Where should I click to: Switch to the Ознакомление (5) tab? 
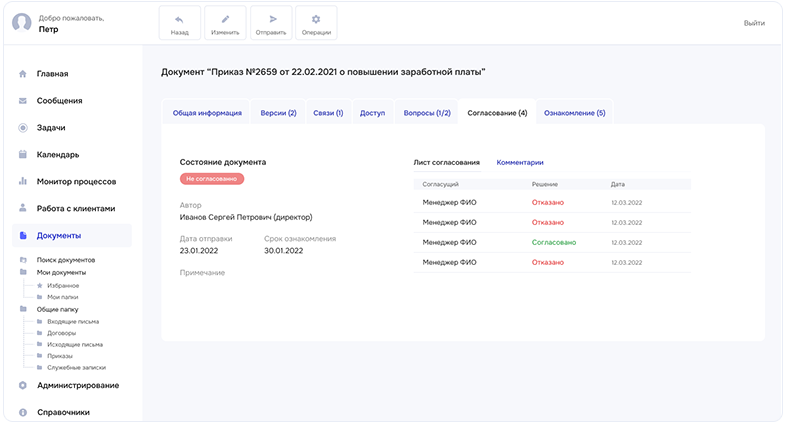574,113
